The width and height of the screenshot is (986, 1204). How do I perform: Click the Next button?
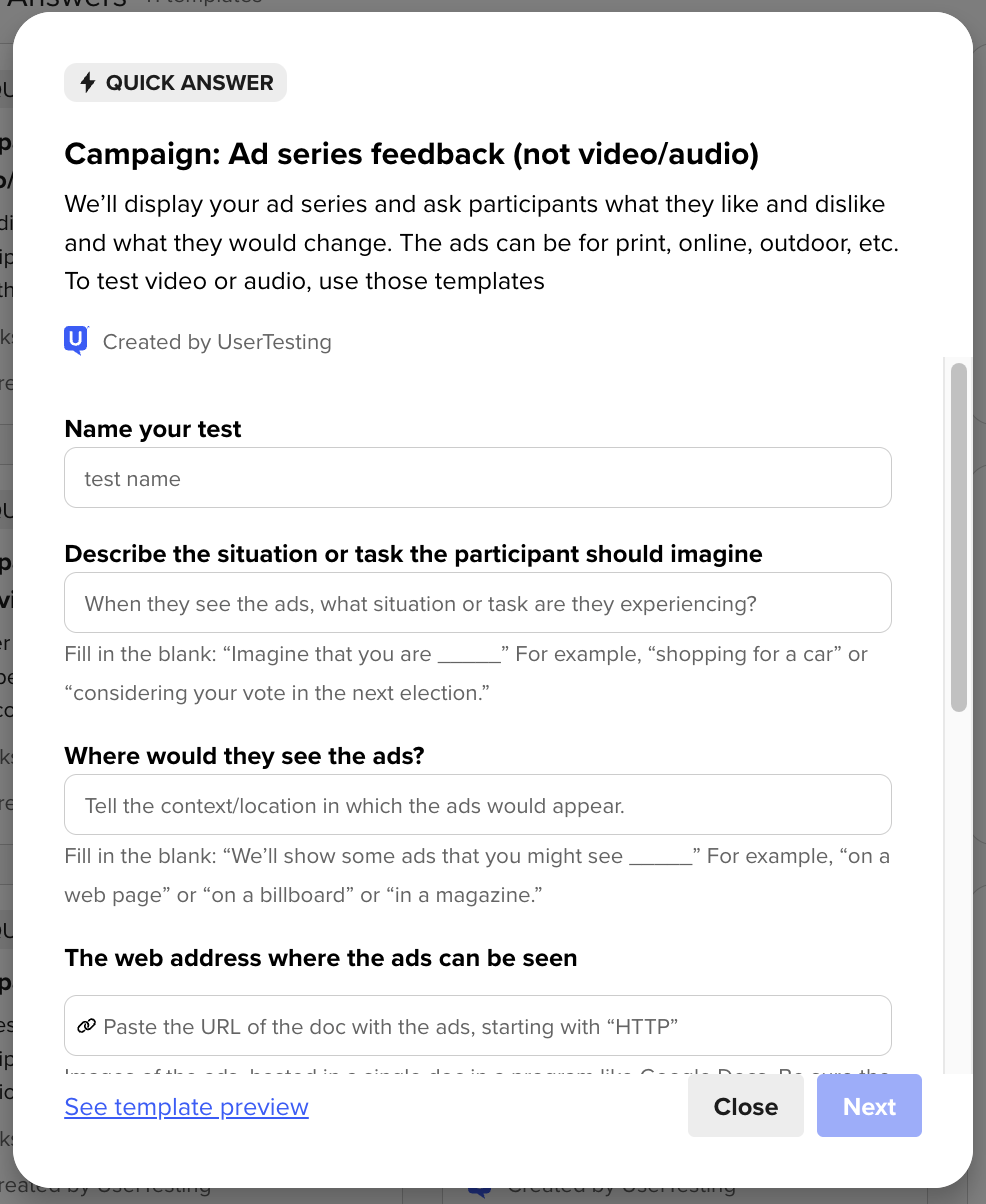(x=868, y=1107)
